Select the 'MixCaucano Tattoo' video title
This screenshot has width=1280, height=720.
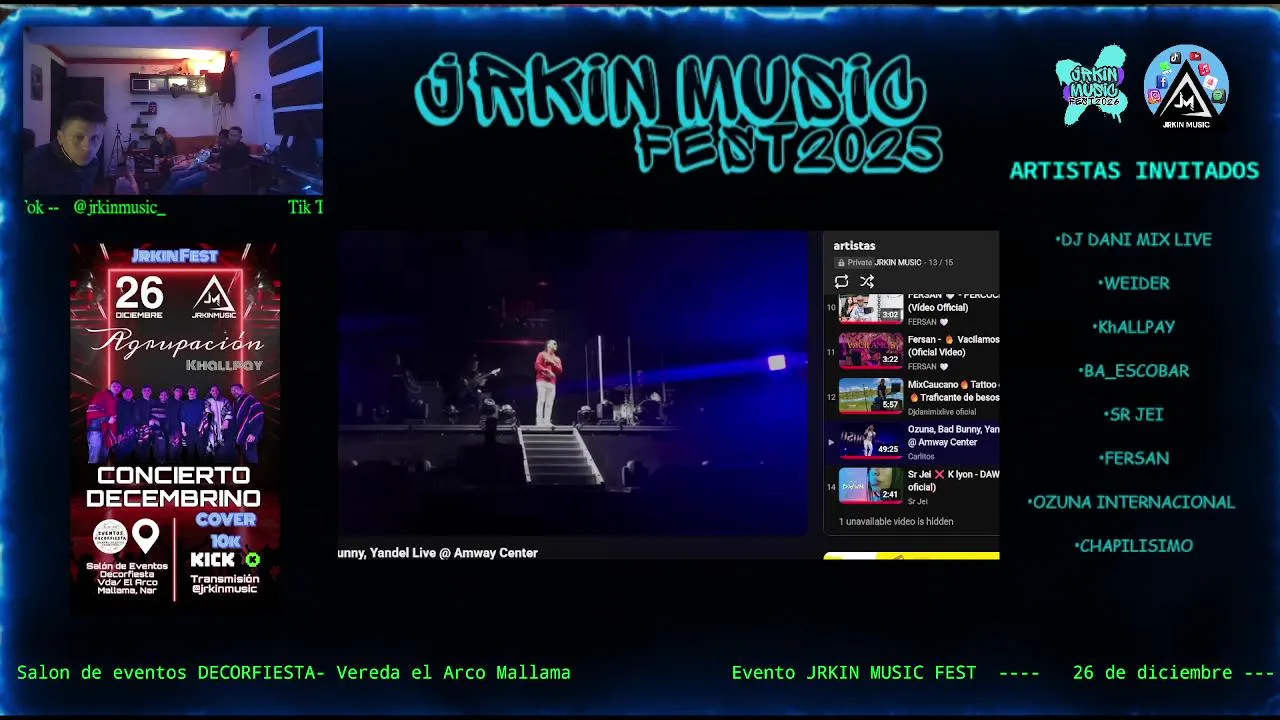953,391
